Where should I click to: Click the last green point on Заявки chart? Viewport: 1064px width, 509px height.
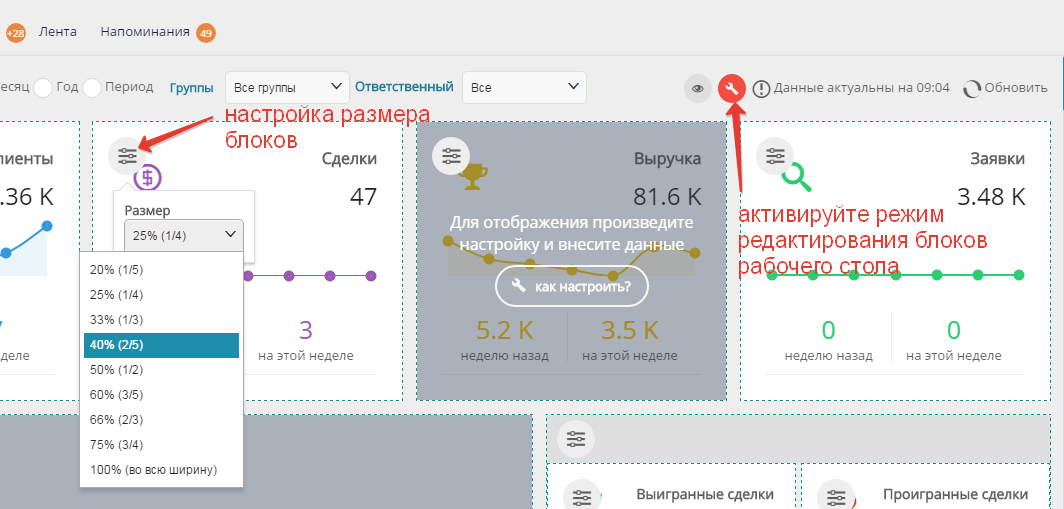pos(1019,275)
